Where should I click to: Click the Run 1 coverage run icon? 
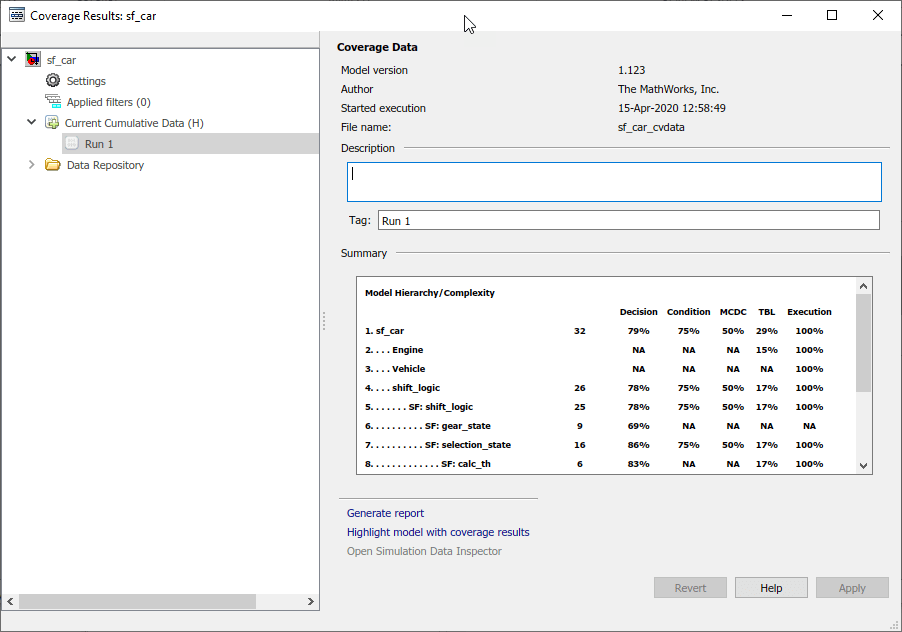tap(71, 143)
